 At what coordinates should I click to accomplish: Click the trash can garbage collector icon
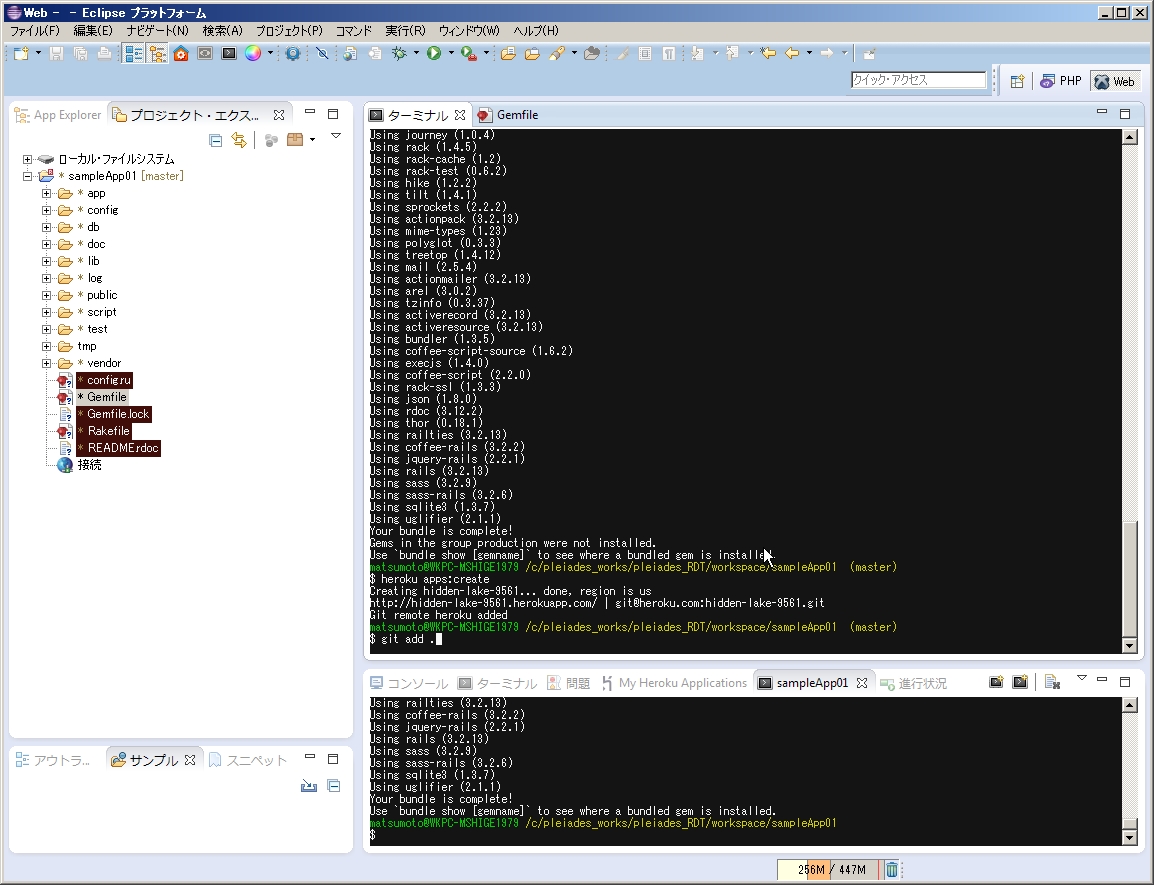pyautogui.click(x=891, y=870)
